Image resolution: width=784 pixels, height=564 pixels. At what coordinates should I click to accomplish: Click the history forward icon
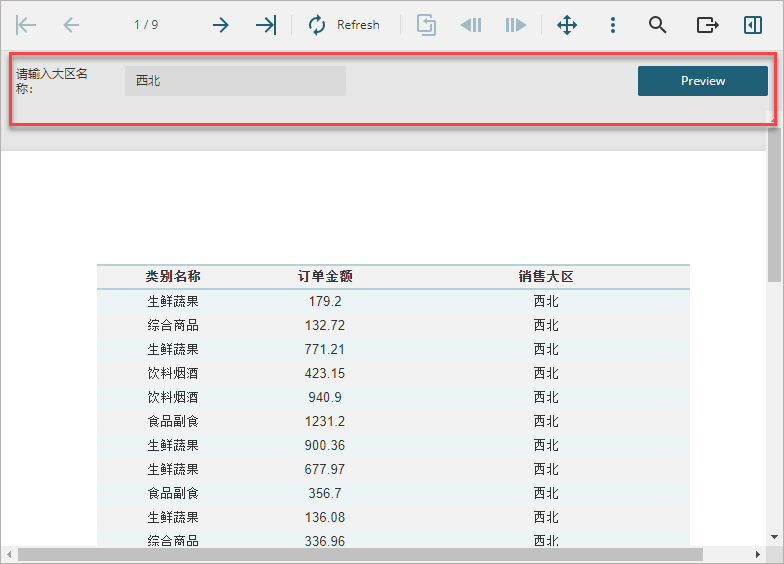pyautogui.click(x=516, y=25)
